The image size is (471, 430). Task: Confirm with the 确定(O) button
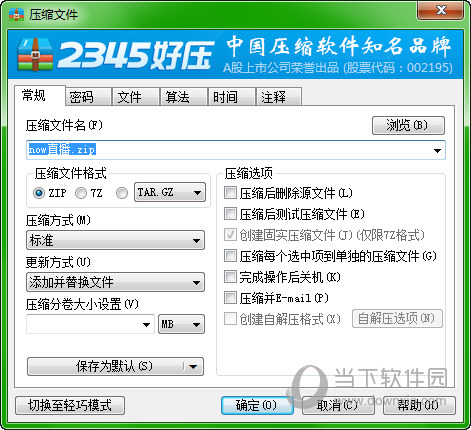[x=257, y=405]
